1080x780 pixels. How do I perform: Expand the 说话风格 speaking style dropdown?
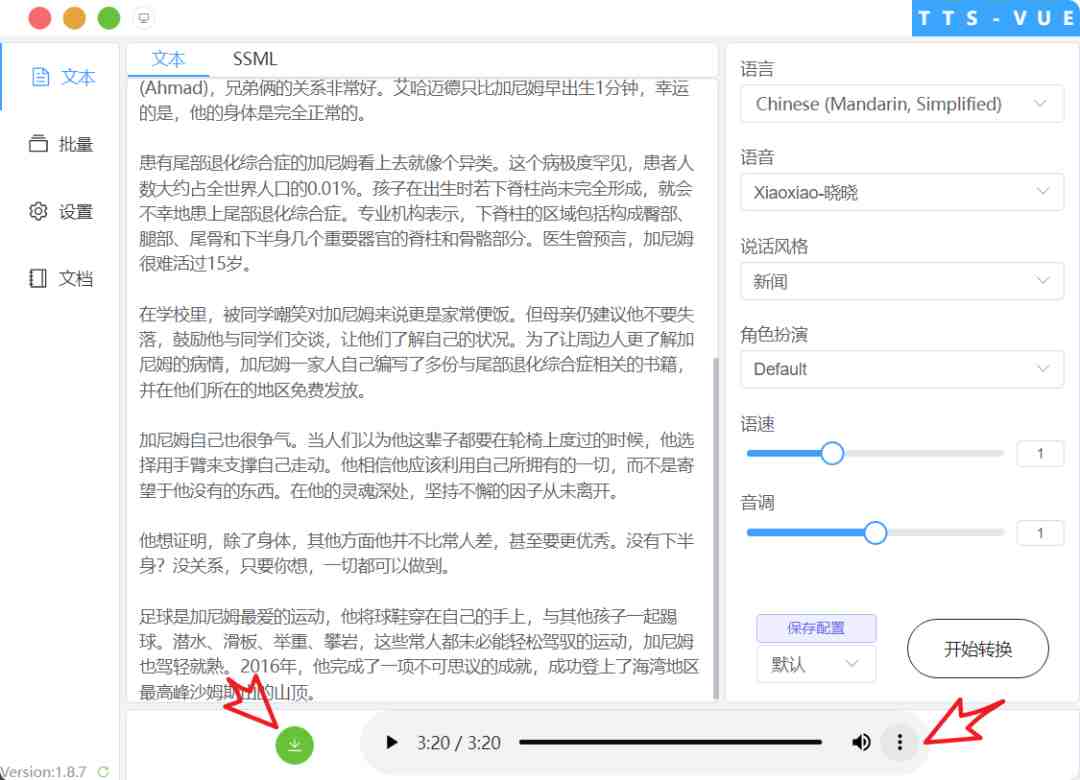pyautogui.click(x=901, y=281)
